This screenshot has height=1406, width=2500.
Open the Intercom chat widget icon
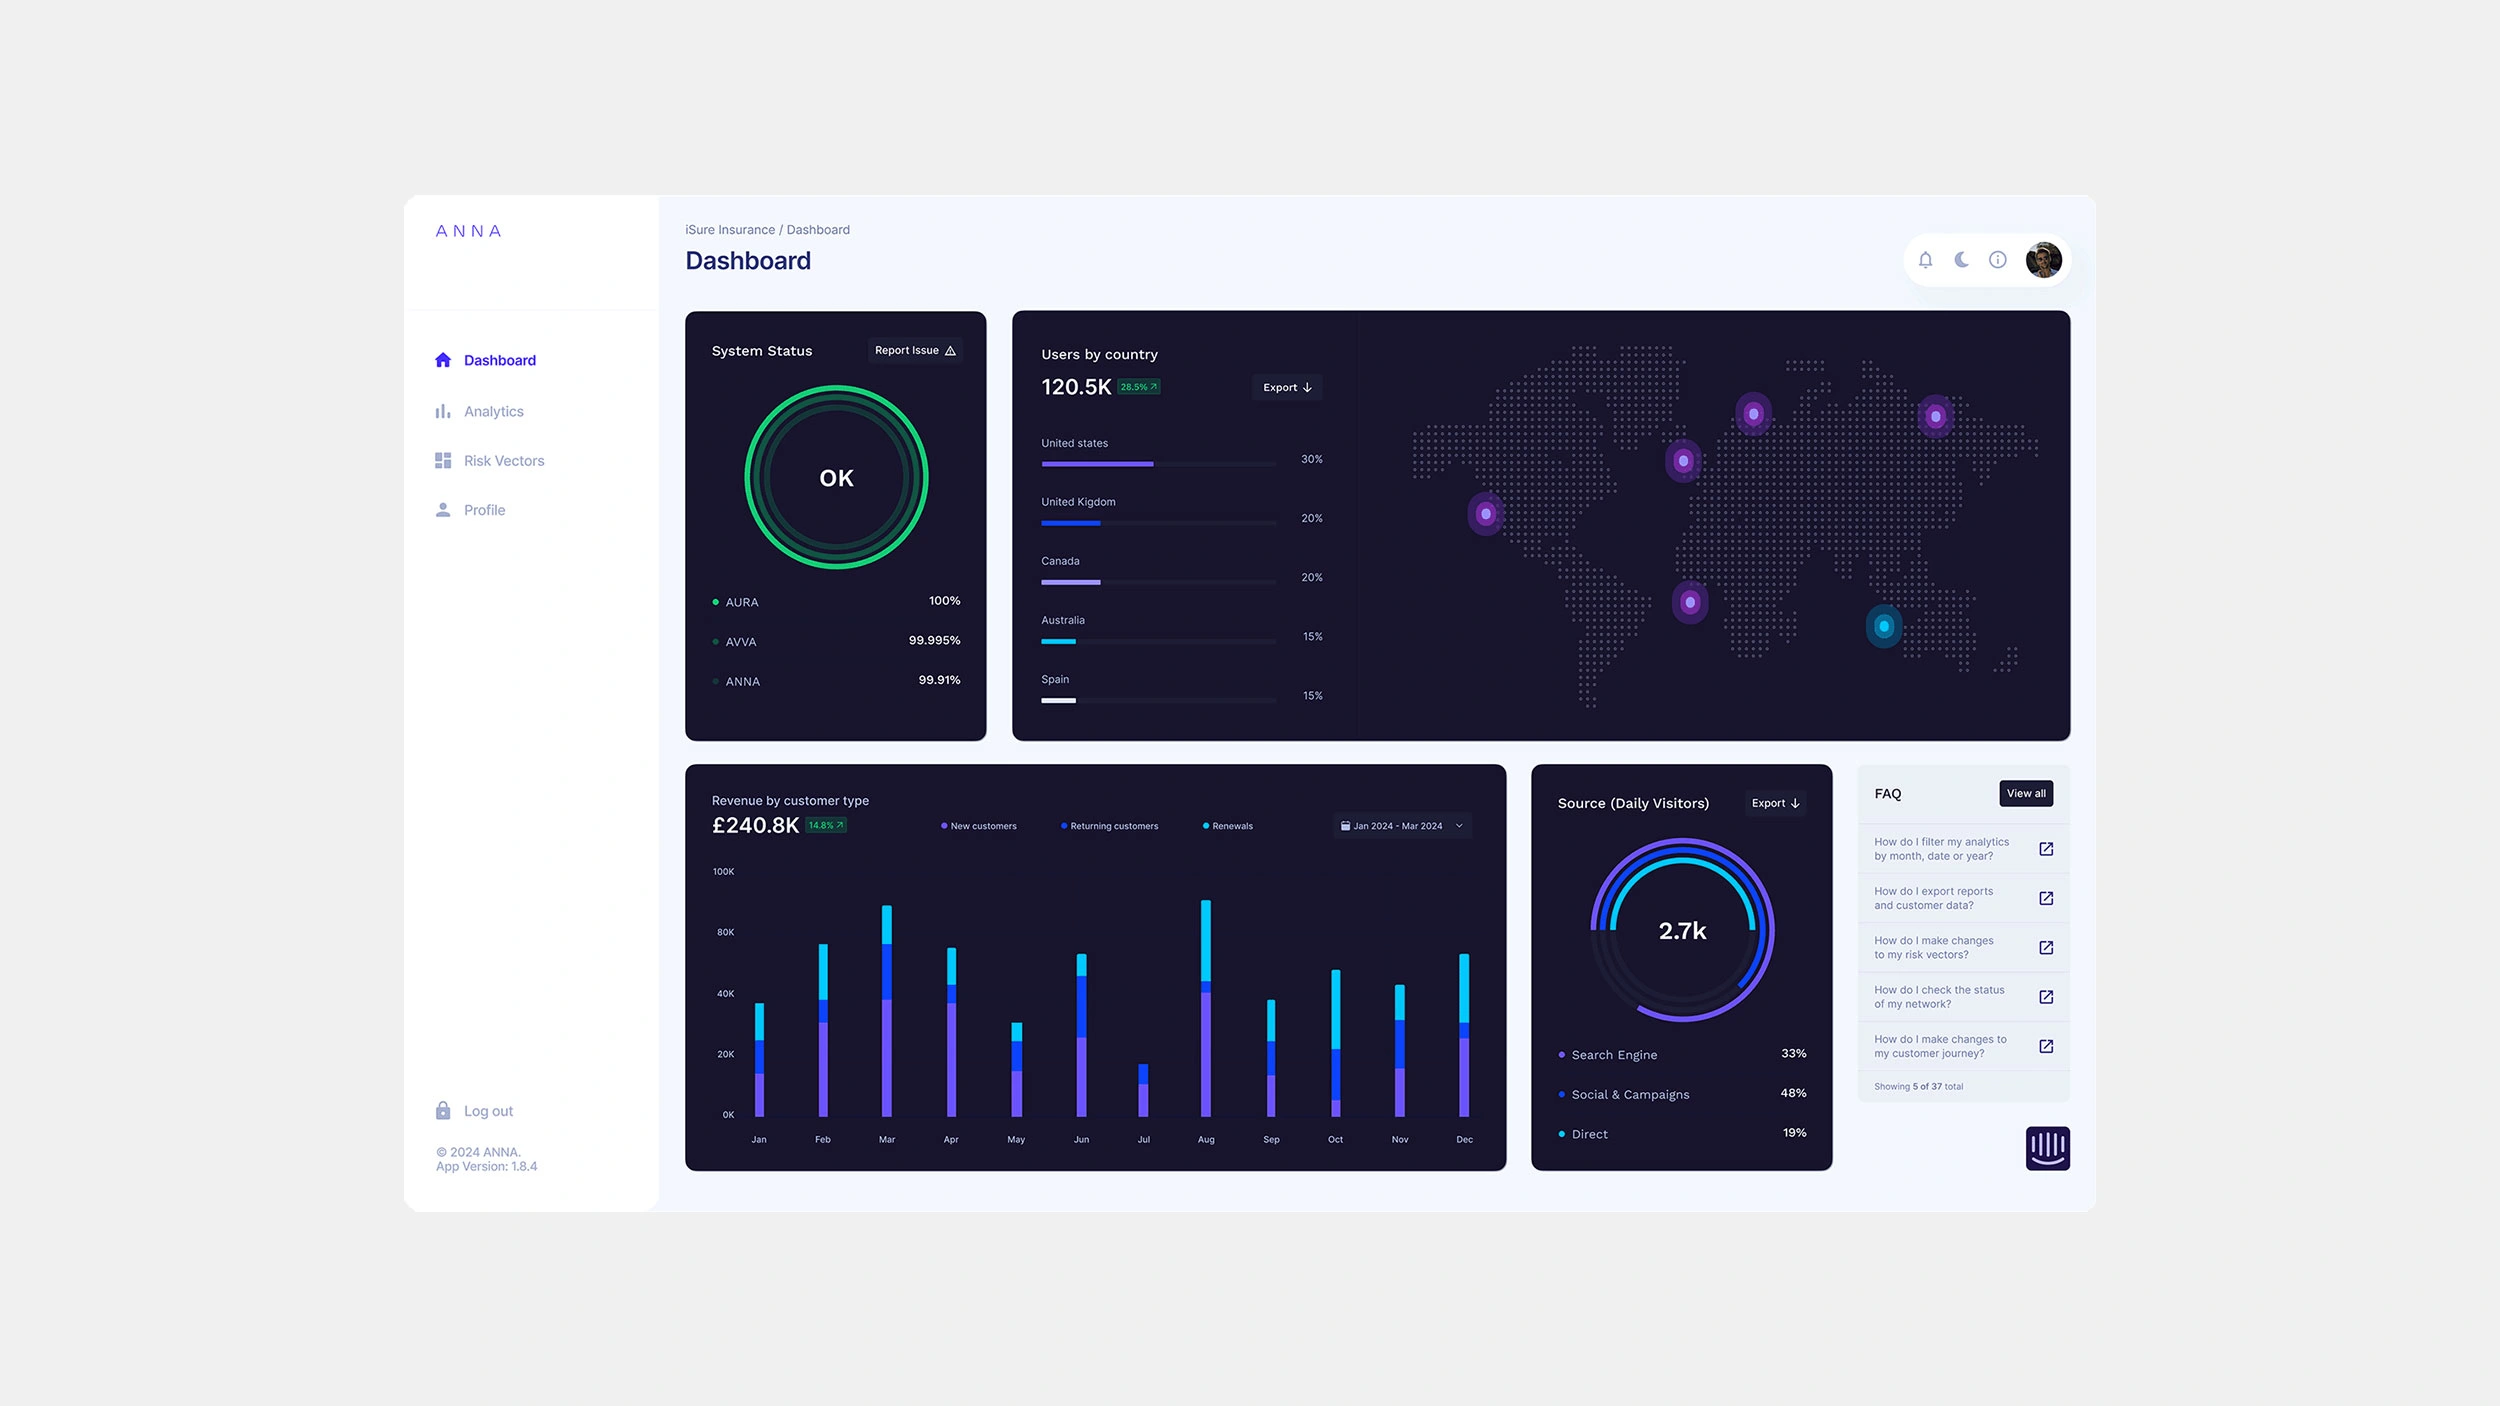pos(2047,1148)
